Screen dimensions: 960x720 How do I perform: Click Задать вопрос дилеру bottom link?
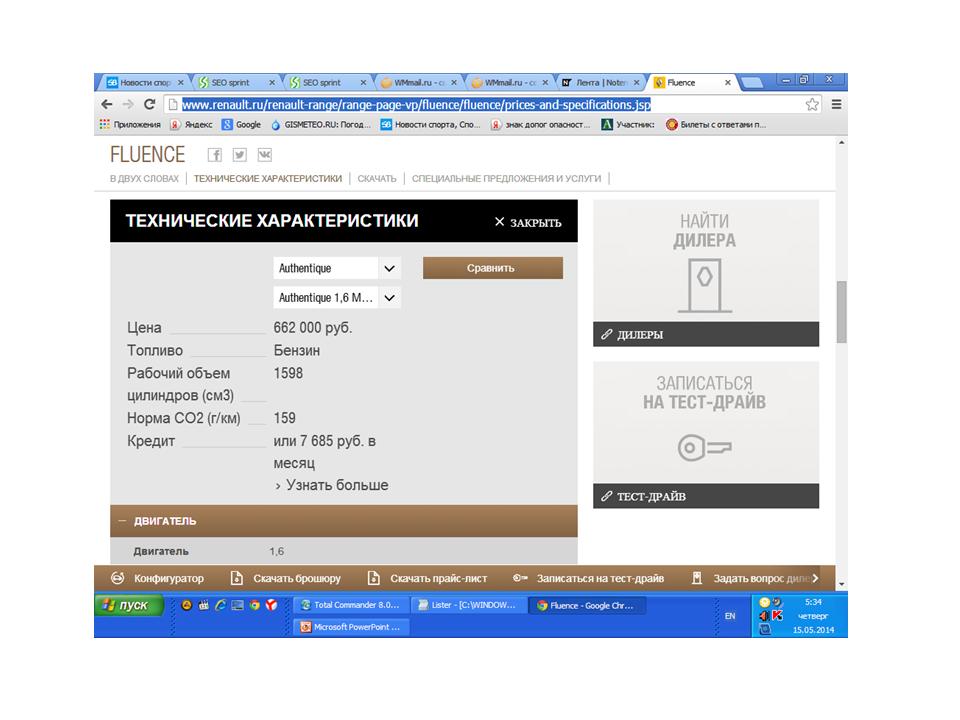pos(751,578)
